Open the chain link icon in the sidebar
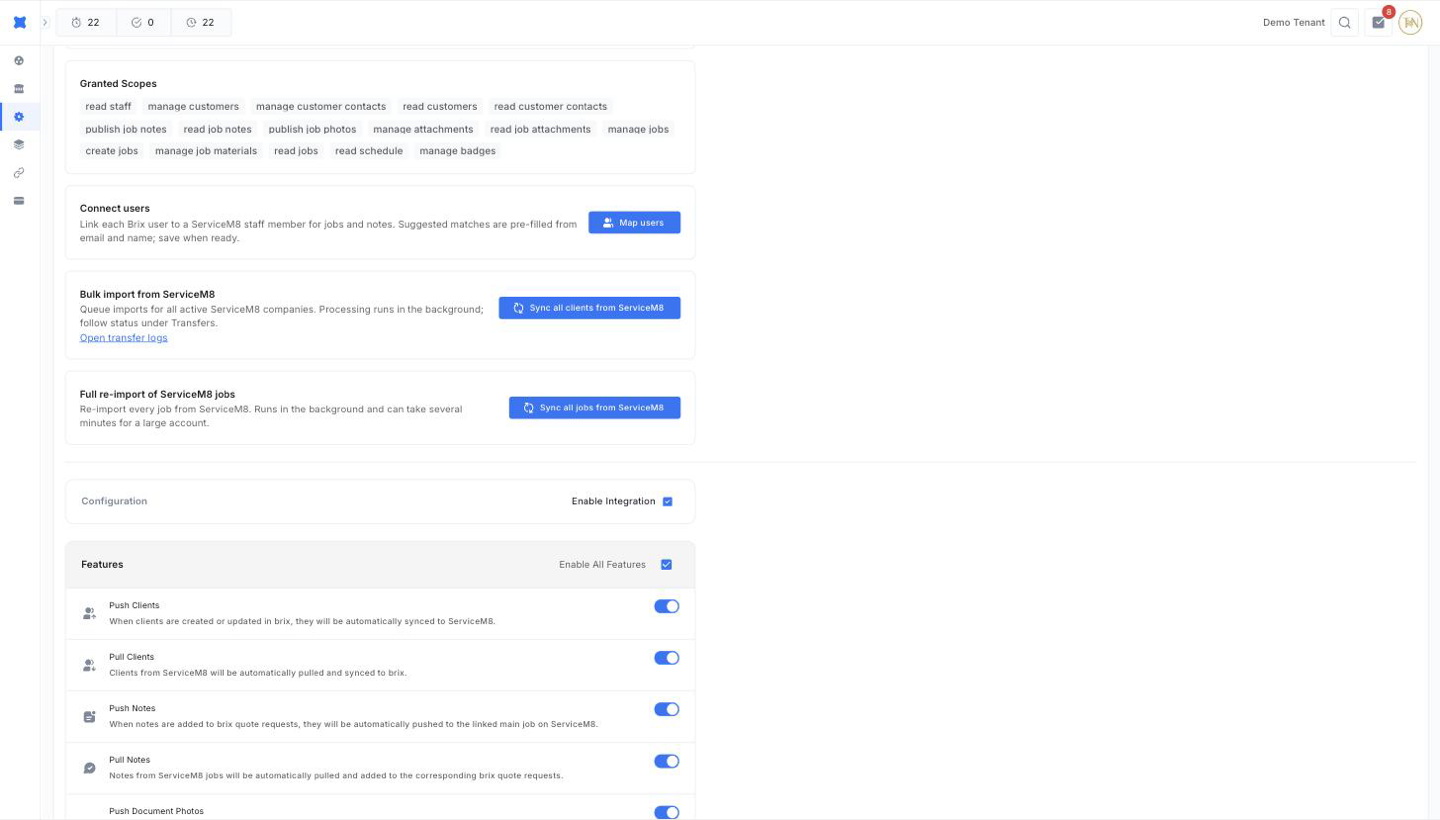 [19, 173]
